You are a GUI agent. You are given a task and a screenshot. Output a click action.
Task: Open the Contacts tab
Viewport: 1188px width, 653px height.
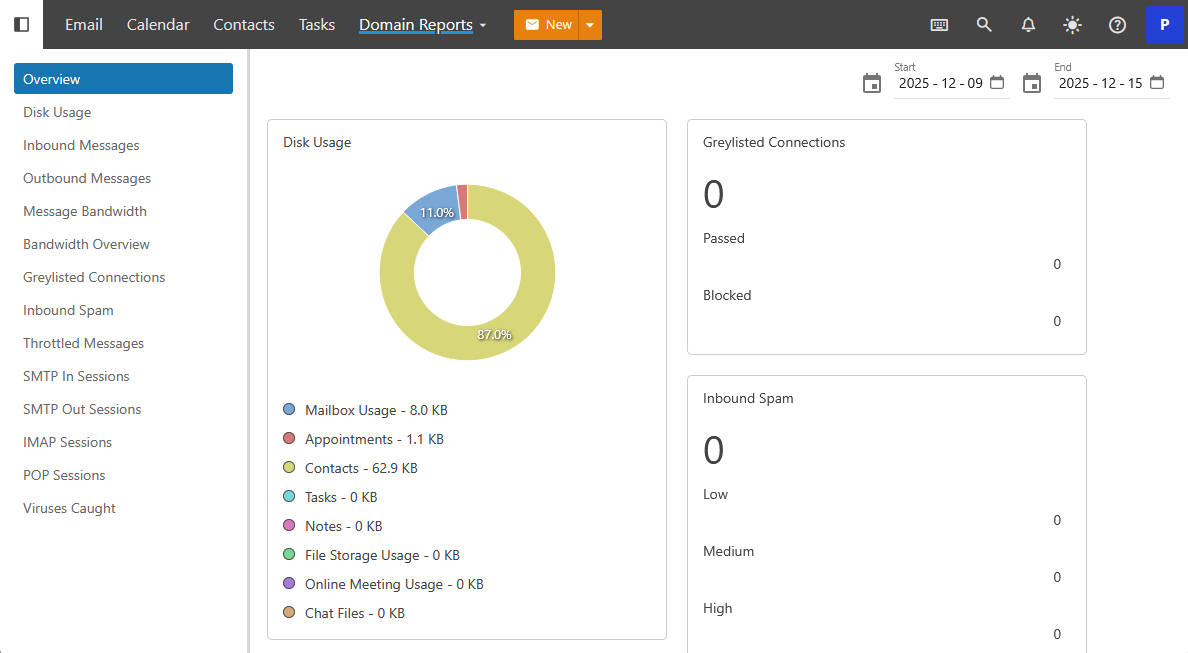pyautogui.click(x=244, y=25)
